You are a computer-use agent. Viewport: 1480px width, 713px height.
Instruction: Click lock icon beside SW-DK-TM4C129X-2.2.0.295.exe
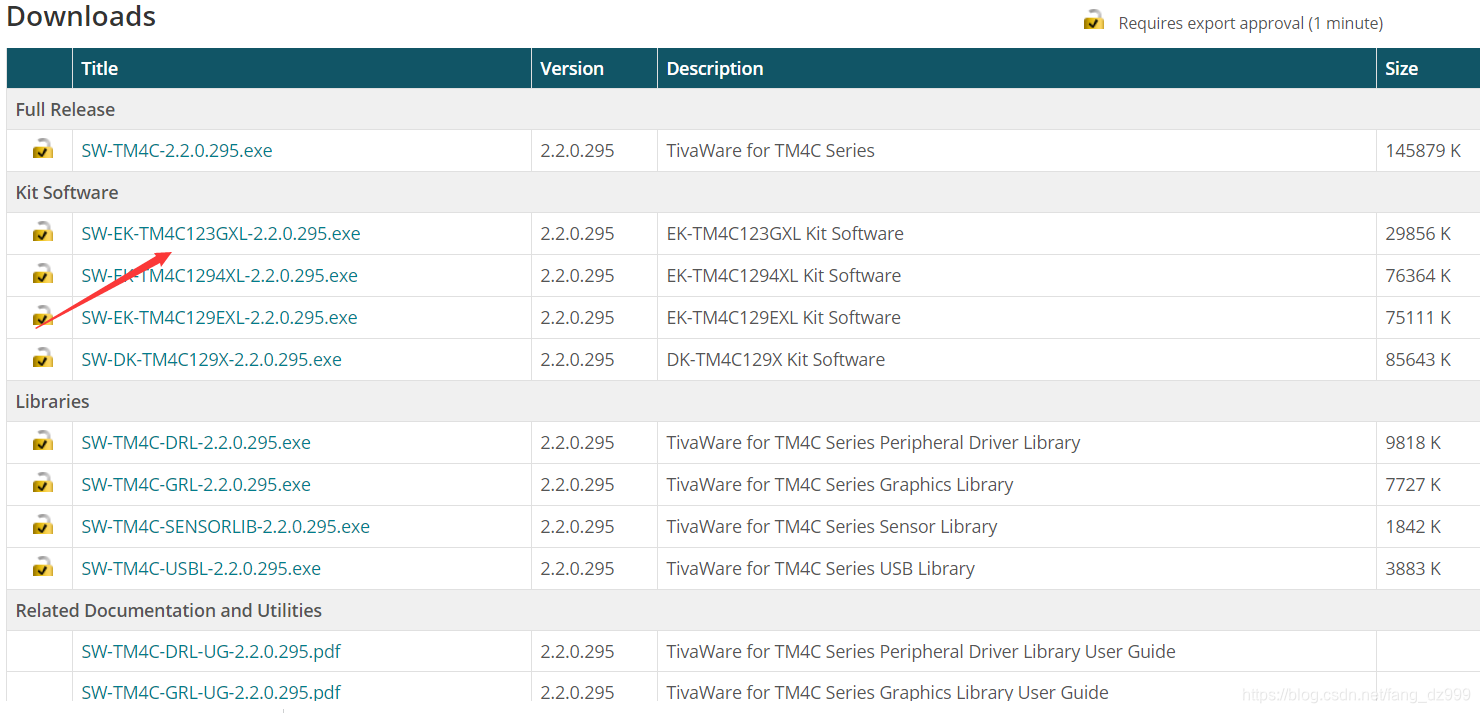pyautogui.click(x=42, y=359)
